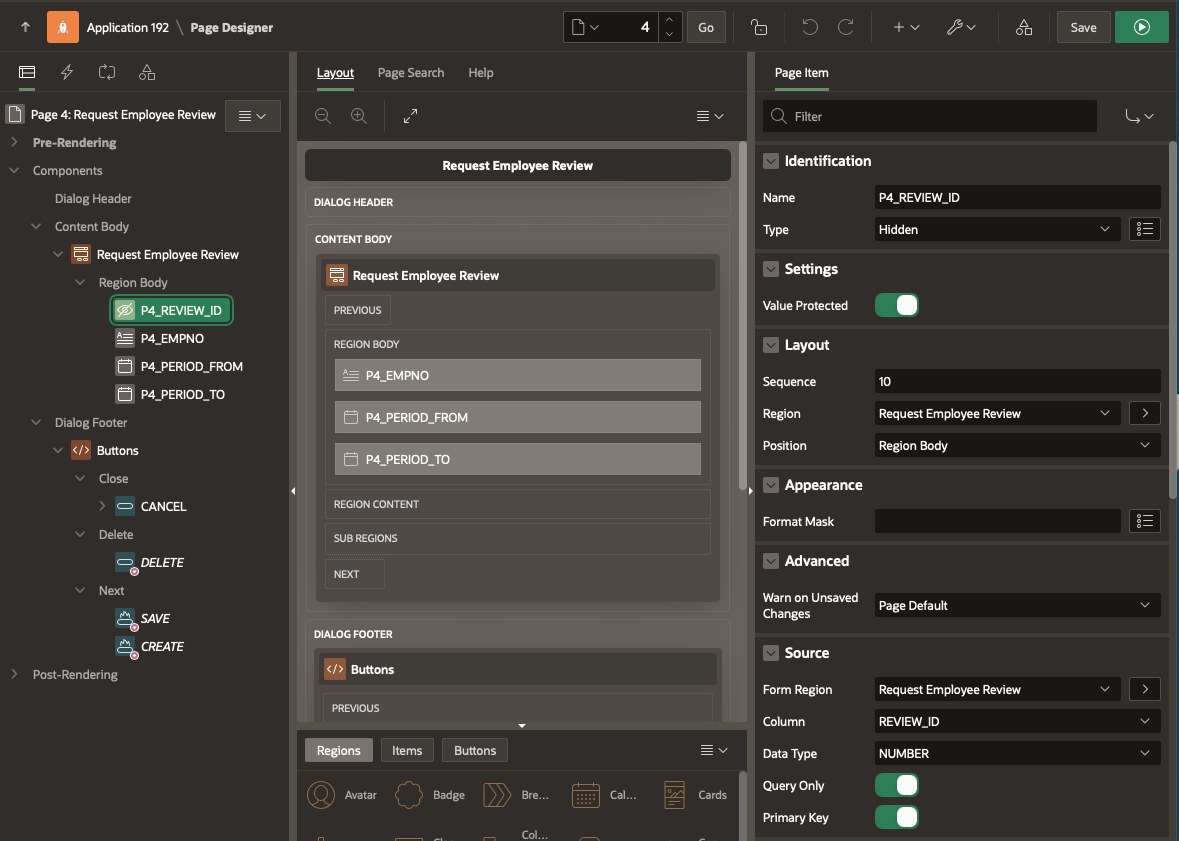The image size is (1179, 841).
Task: Disable the Query Only switch
Action: click(896, 785)
